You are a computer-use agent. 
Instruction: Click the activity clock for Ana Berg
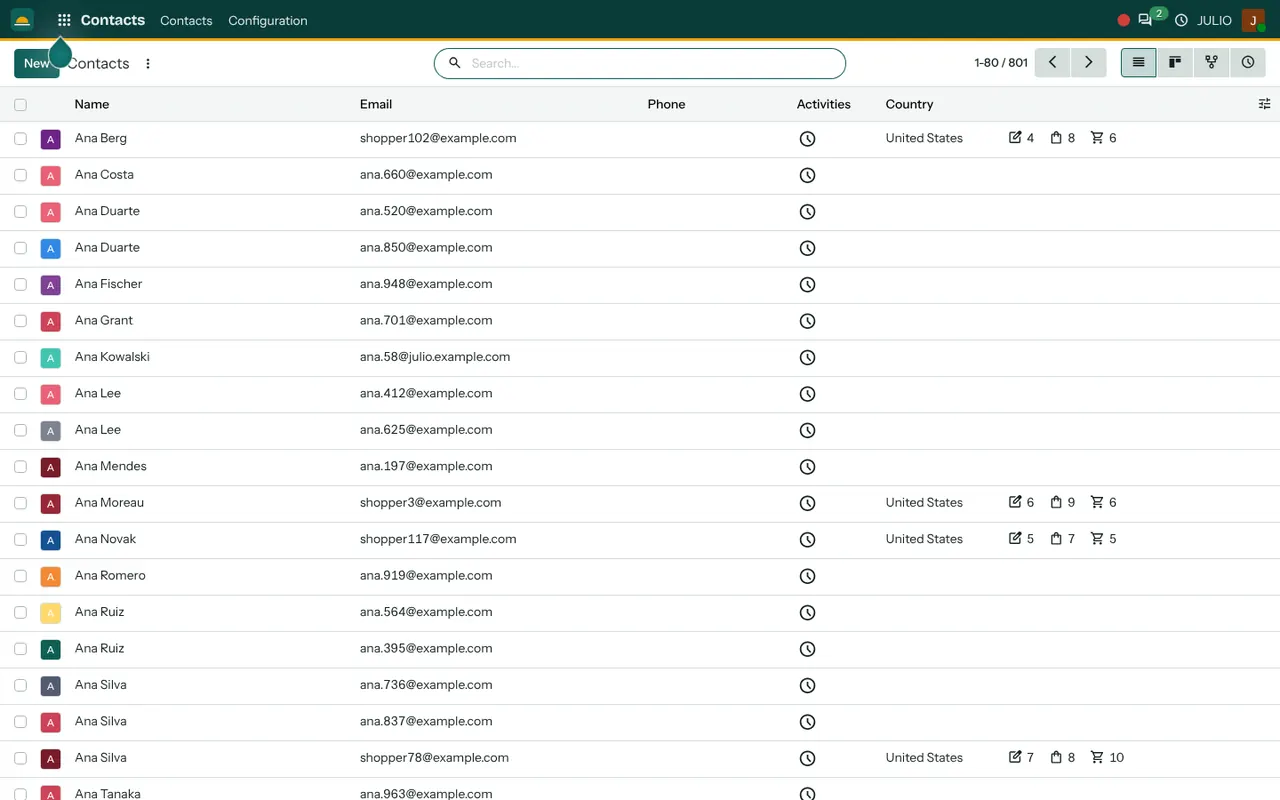(808, 139)
